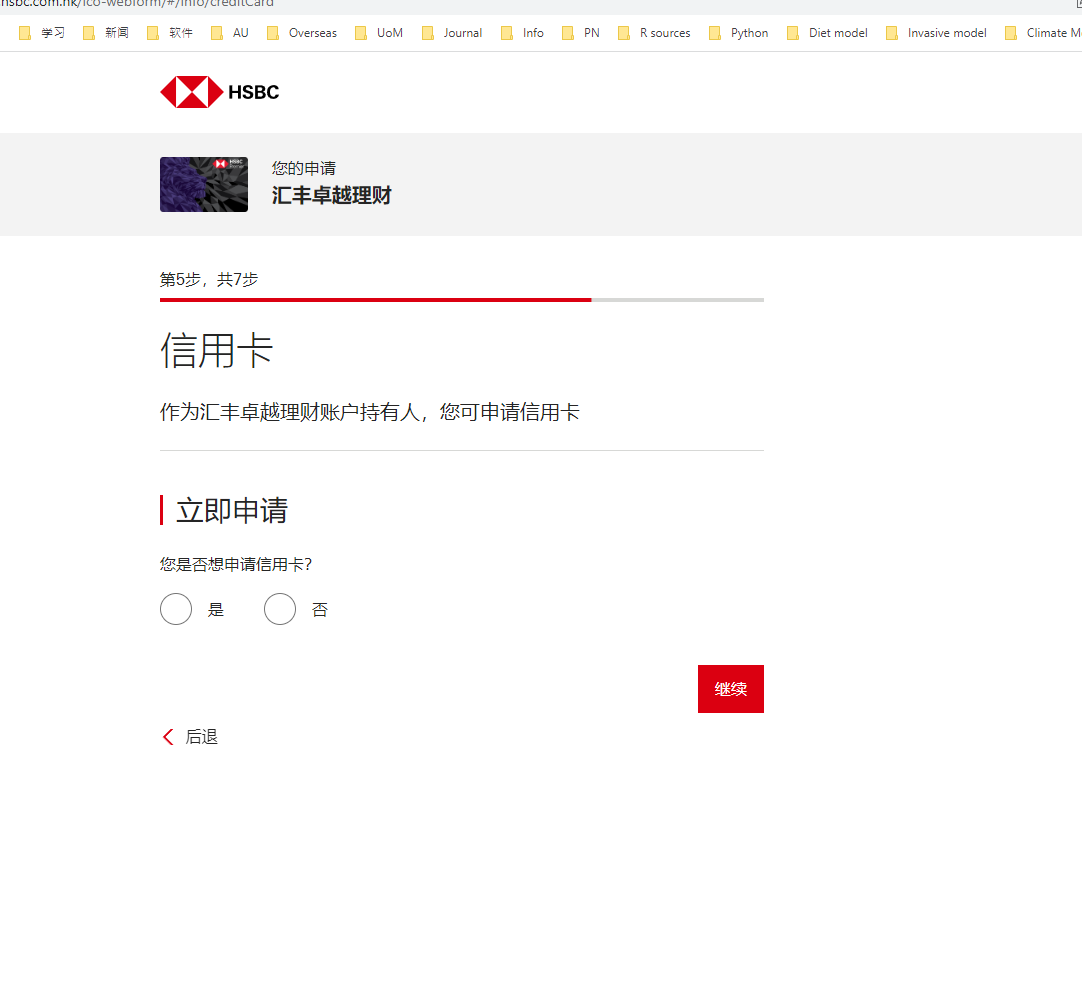Click the 立即申请 section heading

(232, 511)
